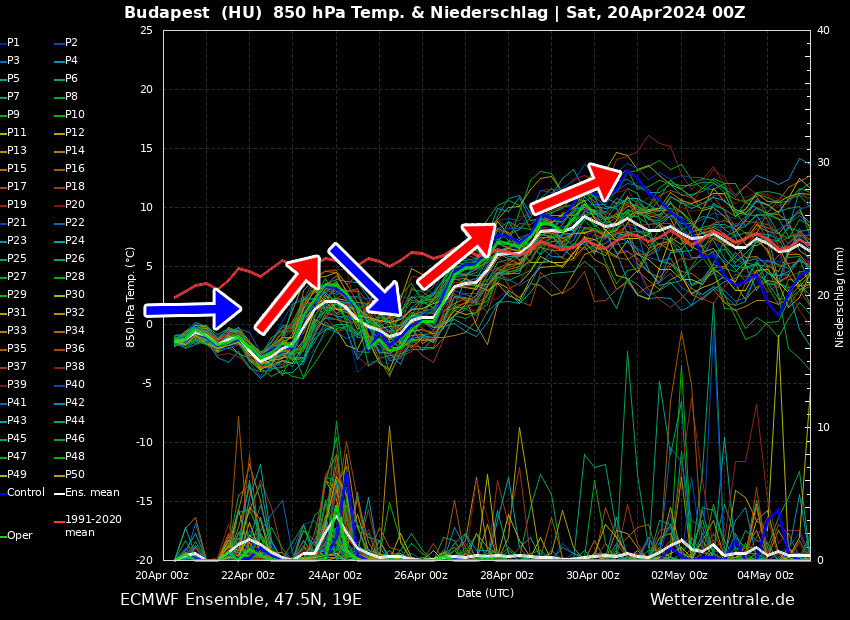Image resolution: width=850 pixels, height=620 pixels.
Task: Click the "24Apr 00z" date tick
Action: tap(334, 576)
